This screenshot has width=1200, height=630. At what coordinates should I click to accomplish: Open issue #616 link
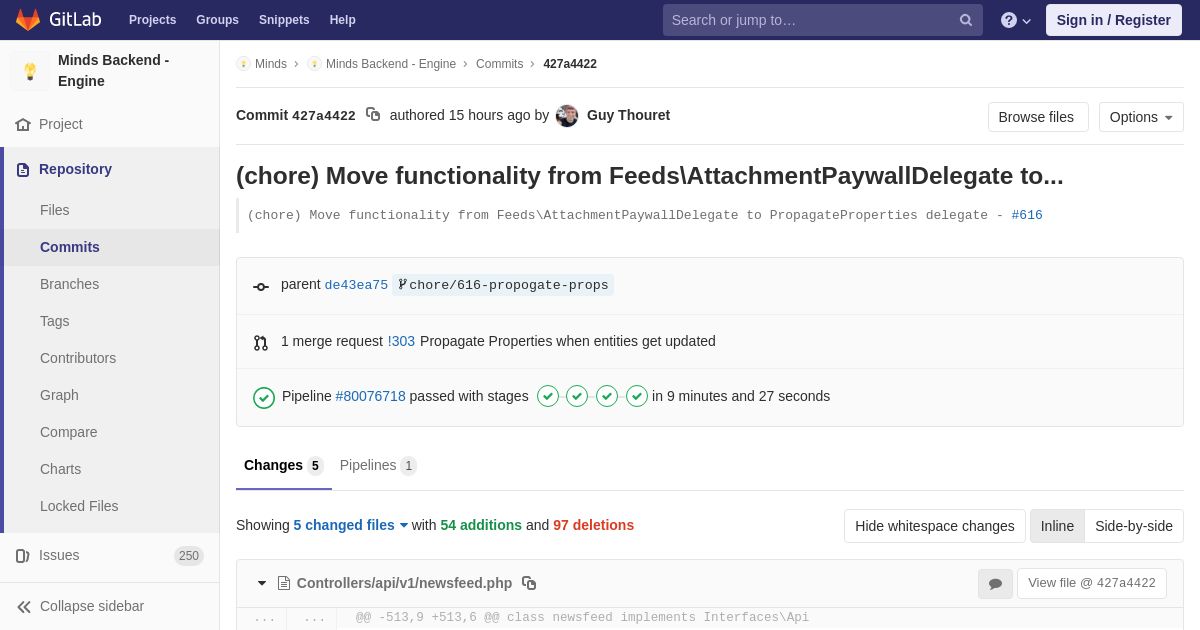tap(1027, 215)
